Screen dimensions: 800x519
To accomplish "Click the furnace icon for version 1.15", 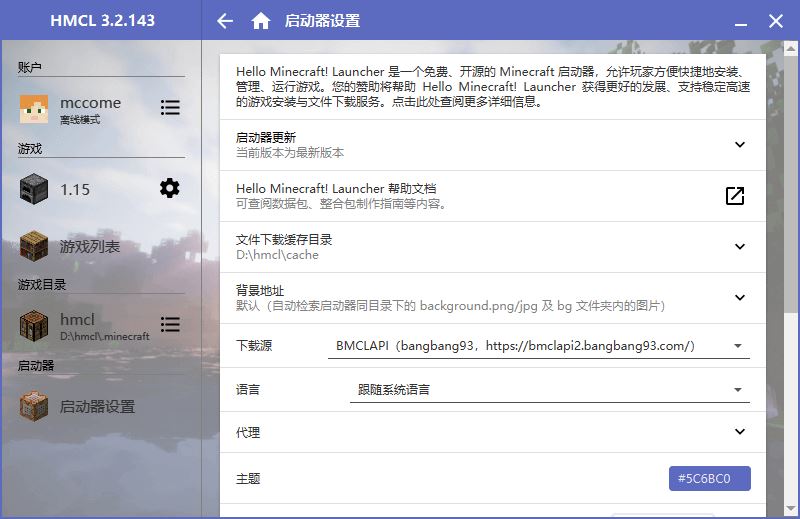I will pos(34,189).
